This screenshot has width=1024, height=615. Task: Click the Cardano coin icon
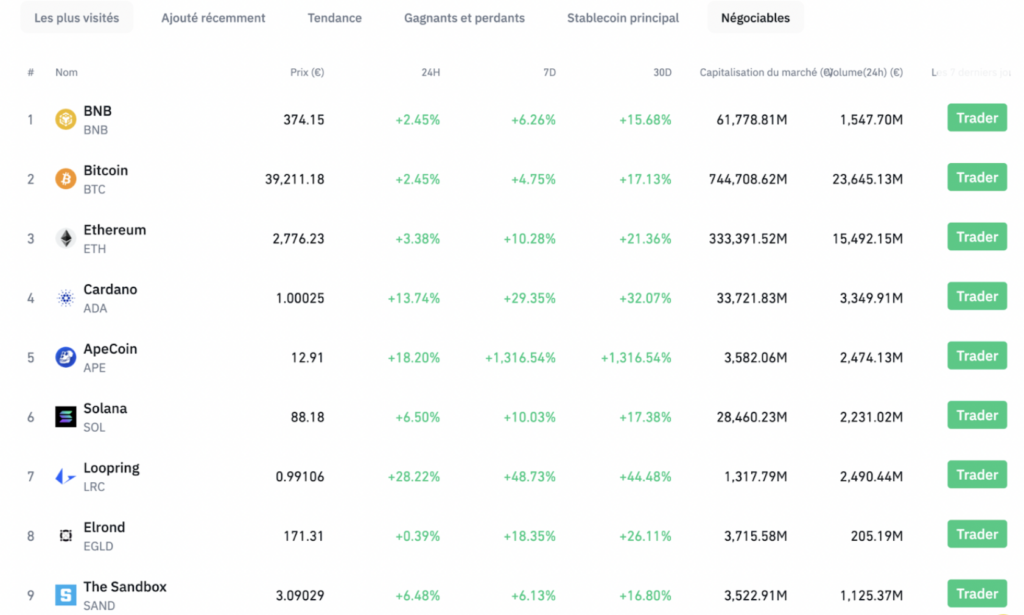(x=64, y=297)
